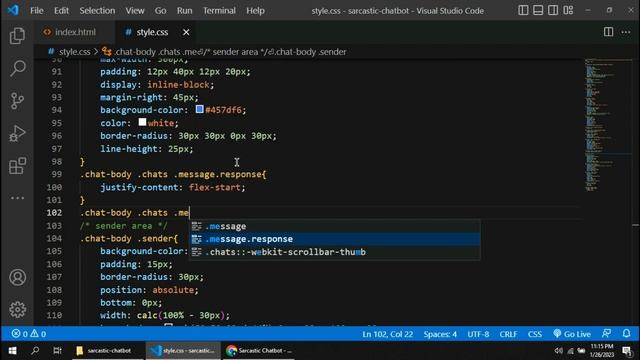
Task: Open Windows Start menu
Action: tap(12, 351)
